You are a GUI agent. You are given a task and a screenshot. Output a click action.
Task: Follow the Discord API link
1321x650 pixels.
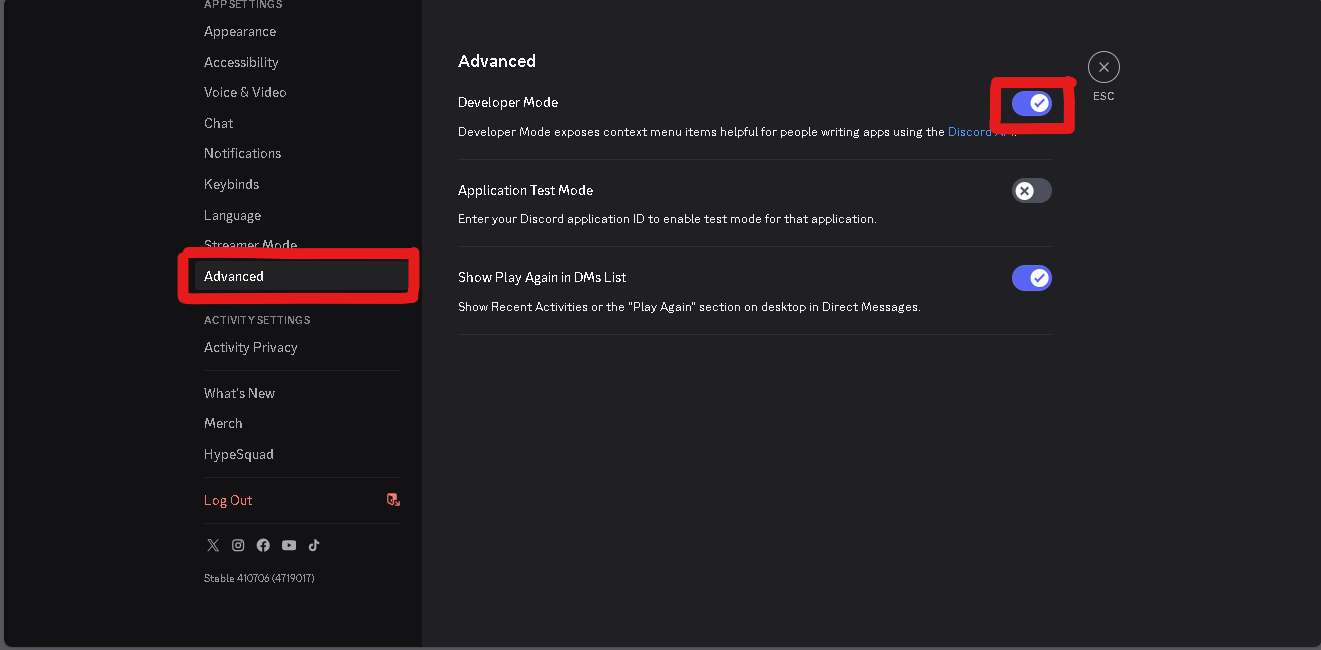point(982,132)
